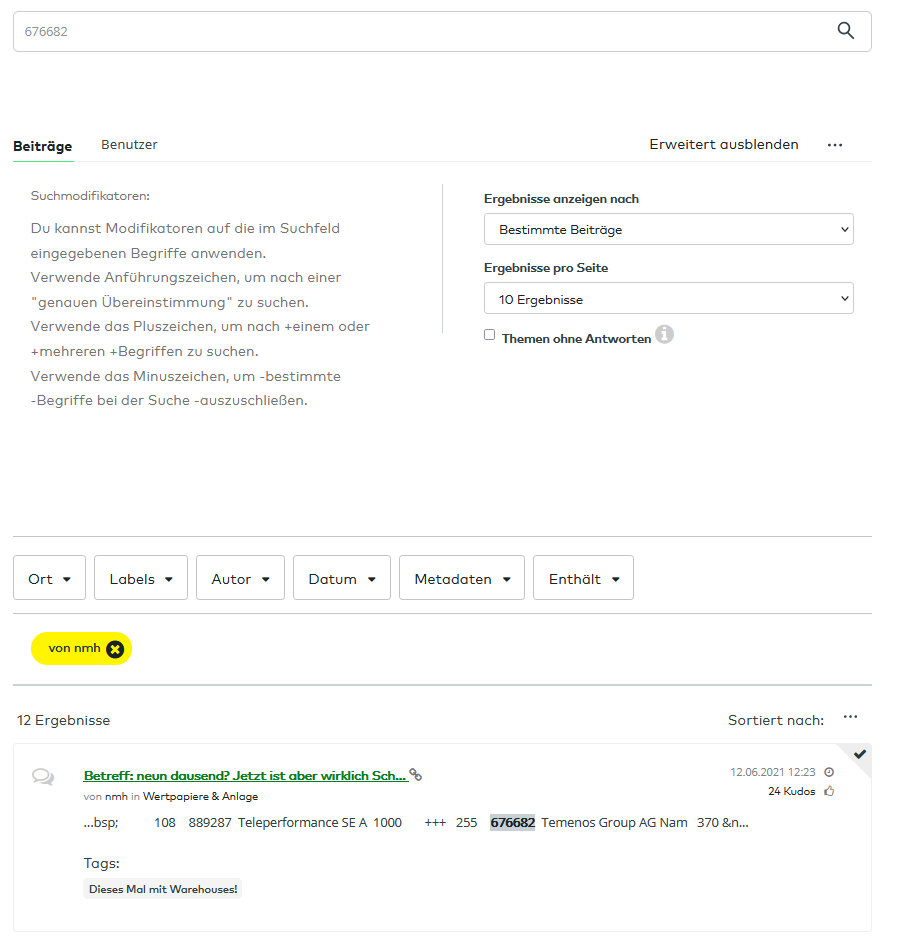
Task: Switch to the Benutzer tab
Action: point(129,144)
